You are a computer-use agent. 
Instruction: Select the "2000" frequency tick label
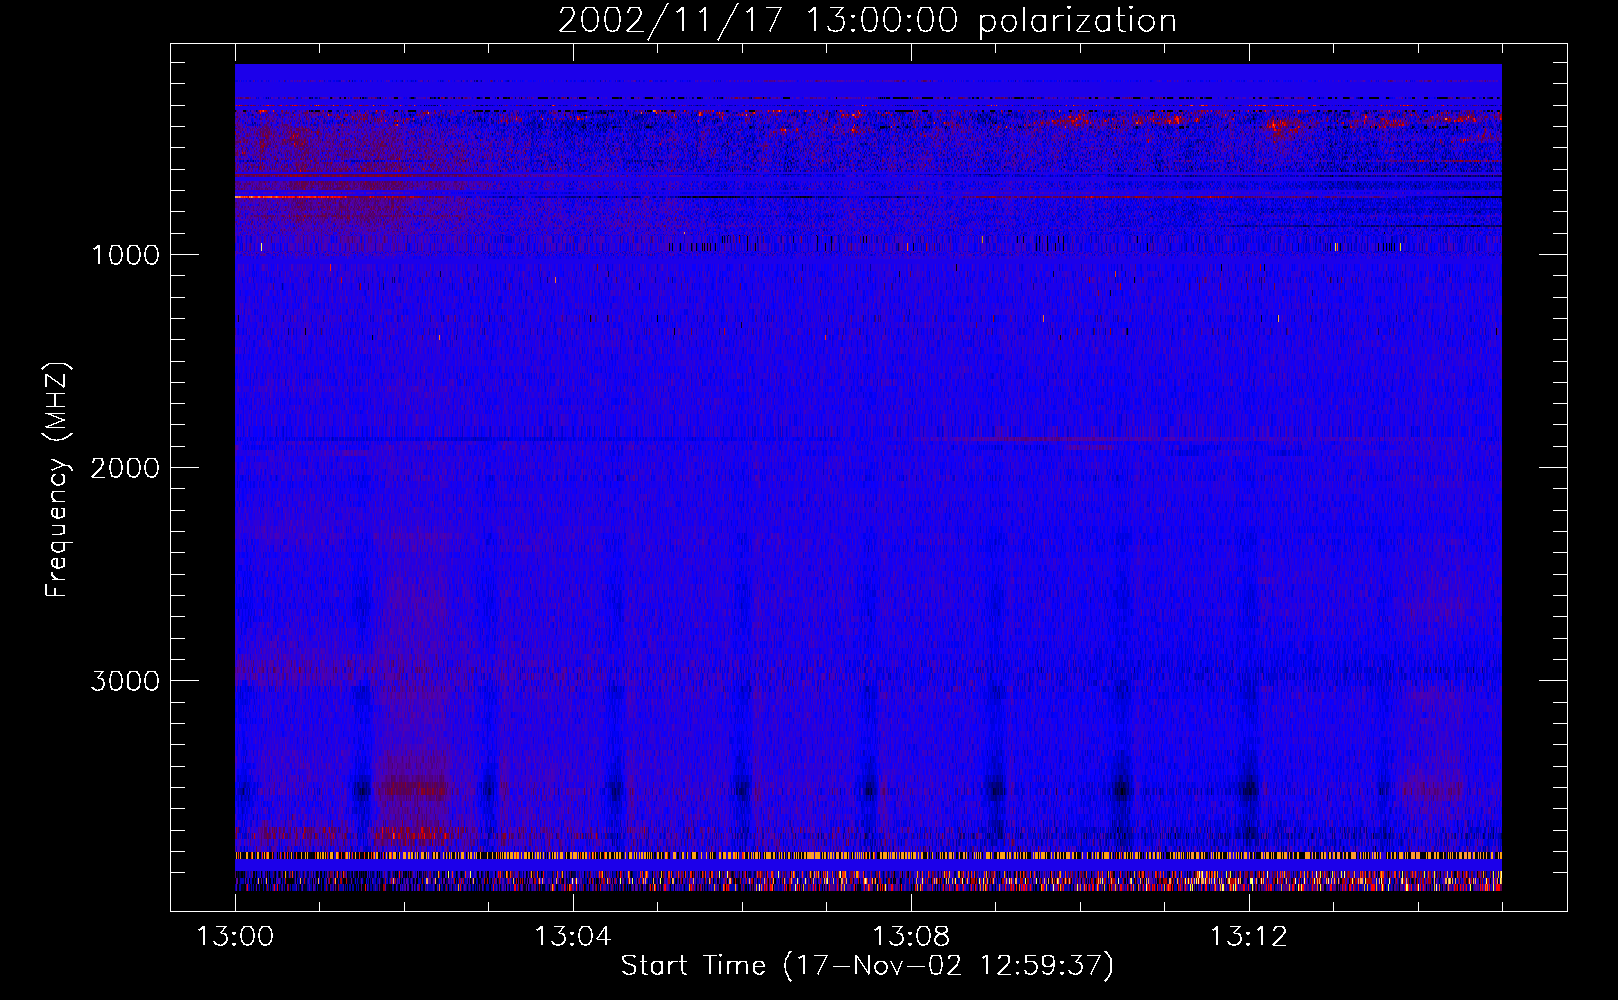point(125,468)
